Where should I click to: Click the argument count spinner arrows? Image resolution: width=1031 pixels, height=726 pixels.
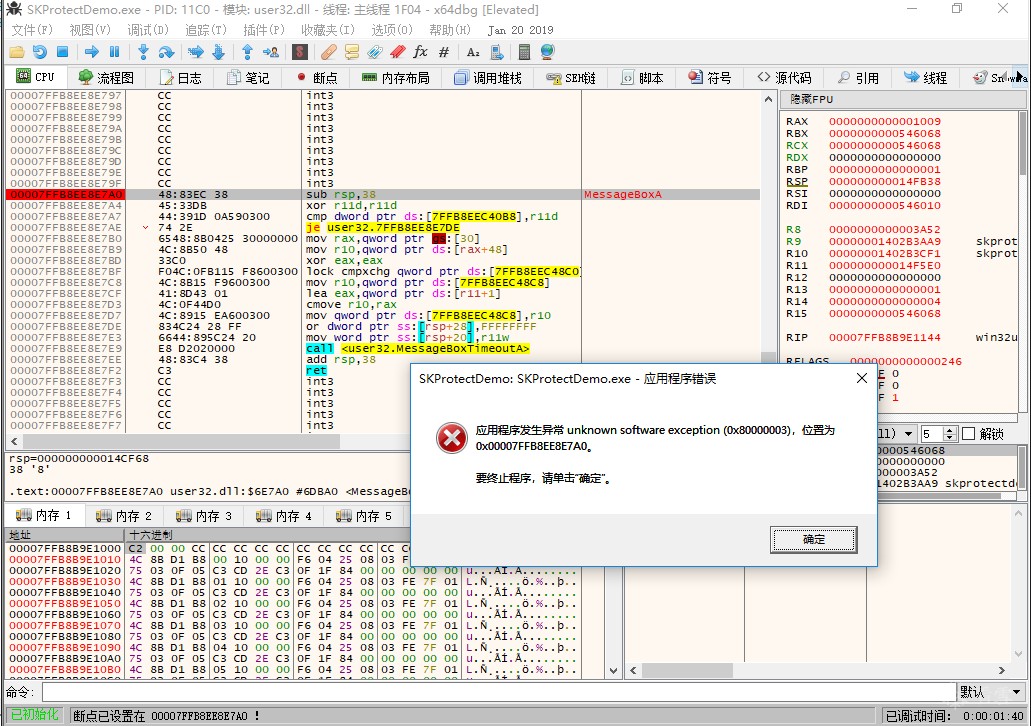pos(949,434)
